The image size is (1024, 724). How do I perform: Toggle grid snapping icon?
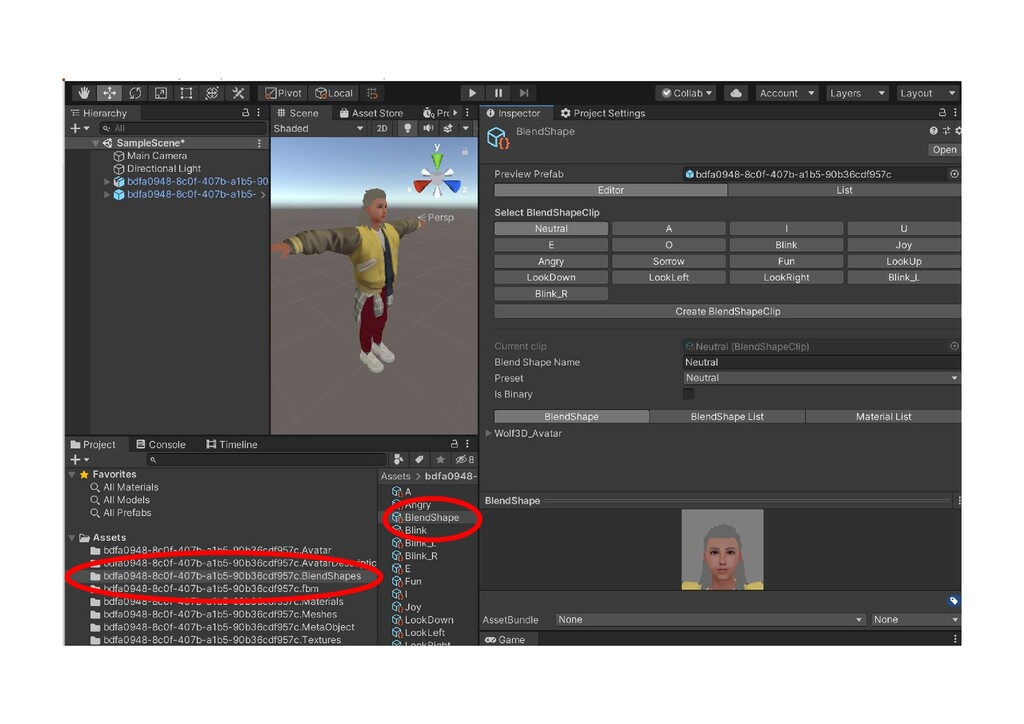pos(372,93)
